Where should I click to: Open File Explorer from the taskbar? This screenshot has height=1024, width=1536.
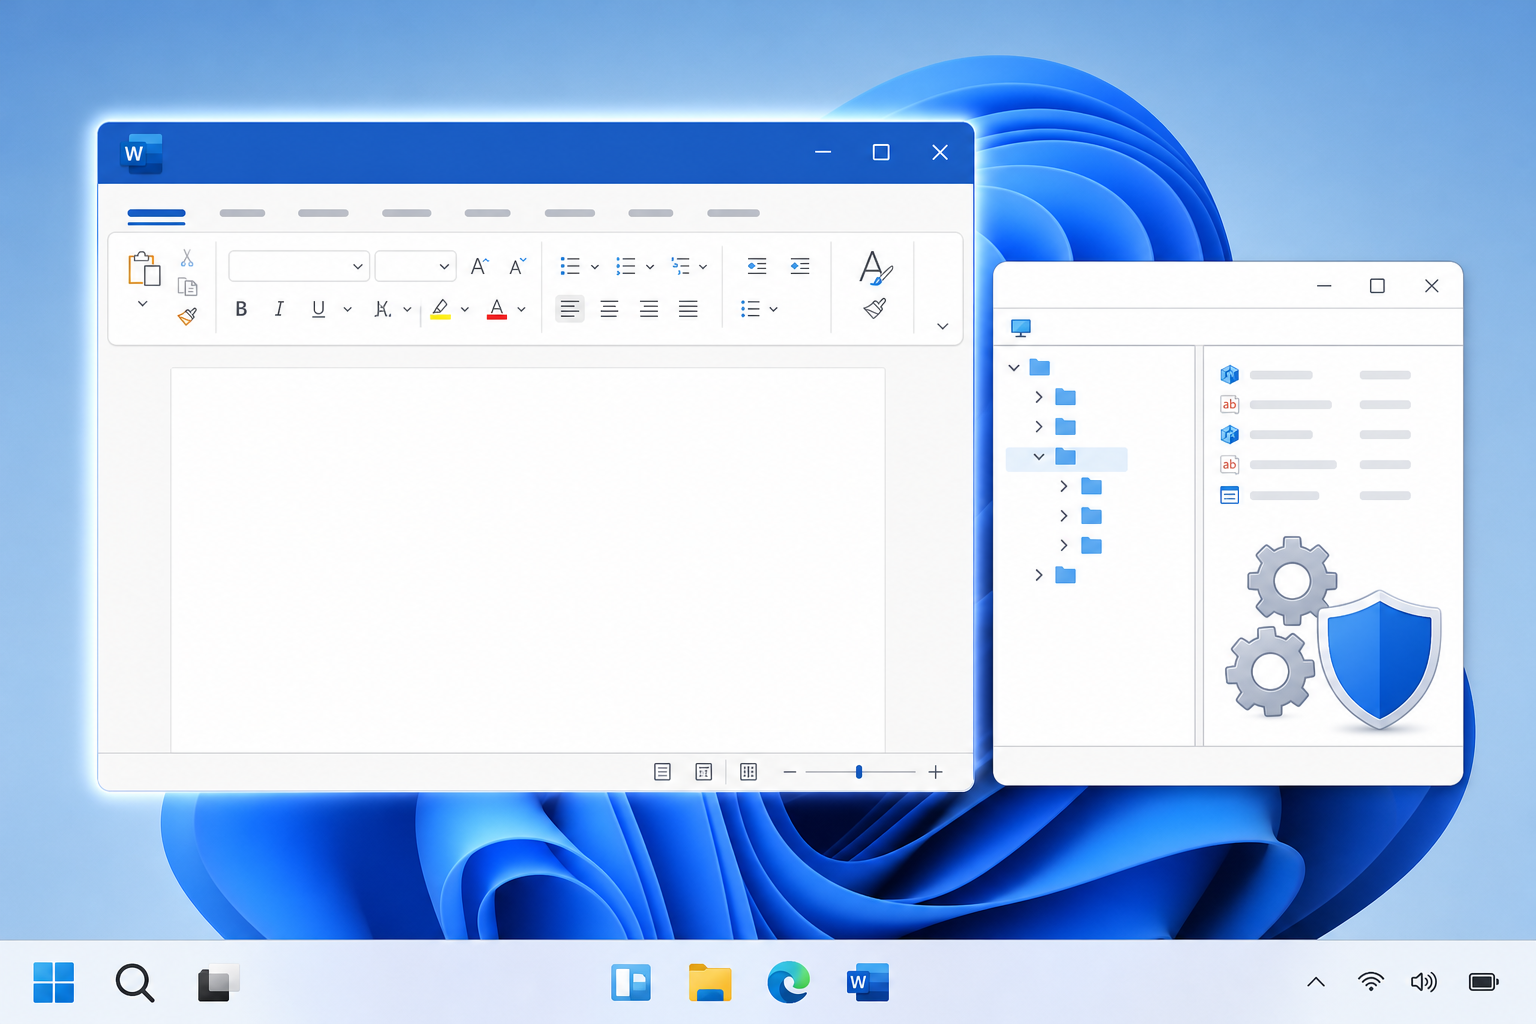tap(710, 982)
